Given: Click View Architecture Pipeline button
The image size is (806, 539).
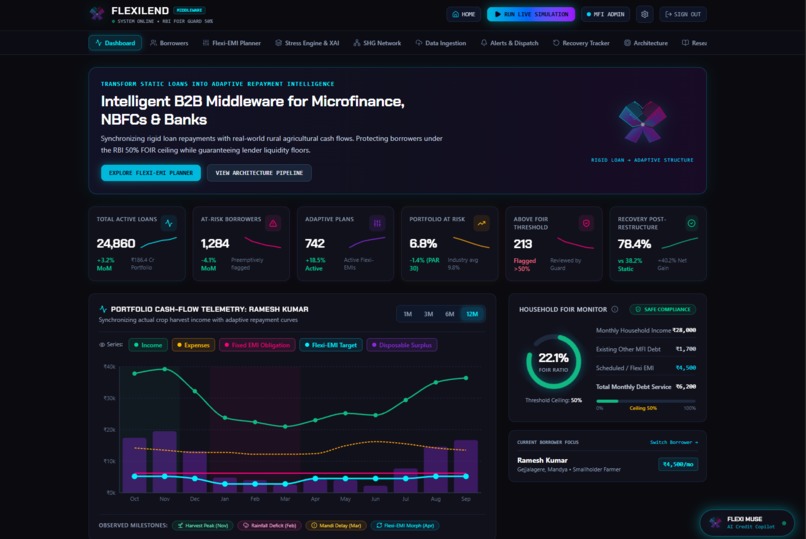Looking at the screenshot, I should (259, 173).
